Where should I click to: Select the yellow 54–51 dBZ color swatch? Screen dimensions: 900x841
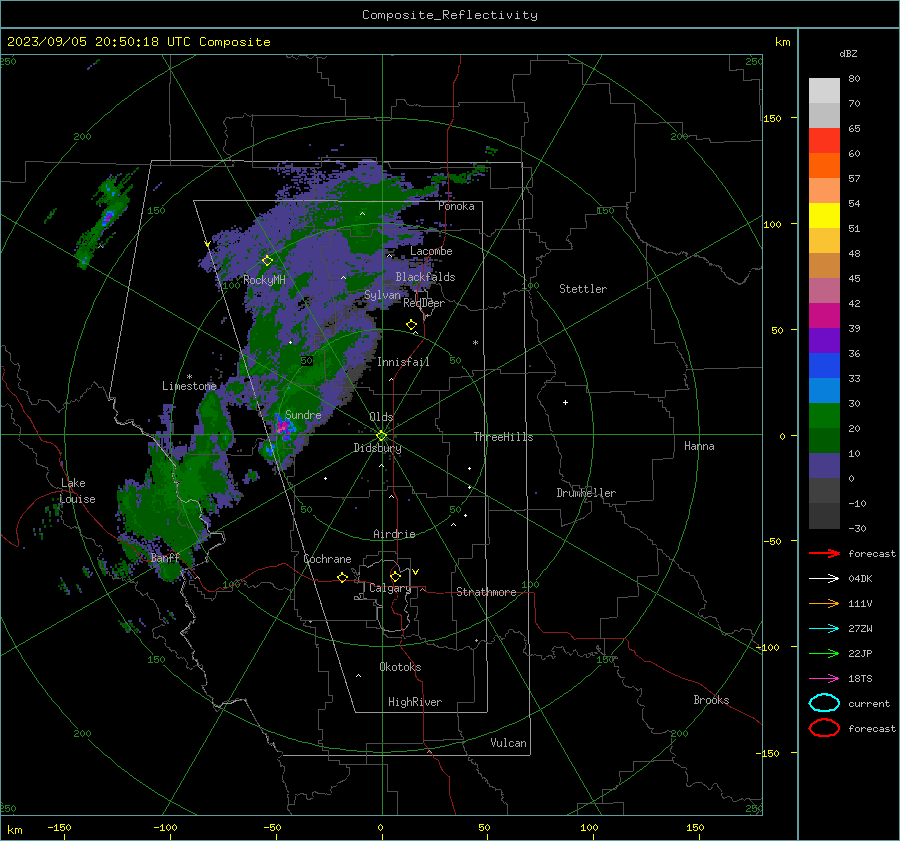tap(824, 216)
